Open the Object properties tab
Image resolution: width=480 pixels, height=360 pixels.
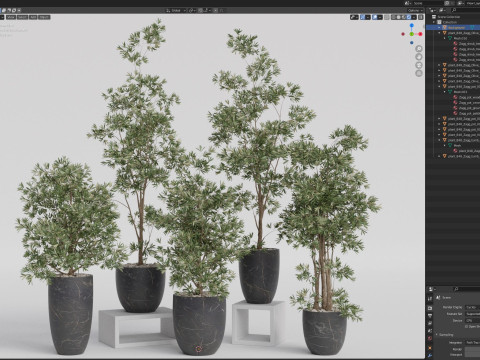(430, 348)
